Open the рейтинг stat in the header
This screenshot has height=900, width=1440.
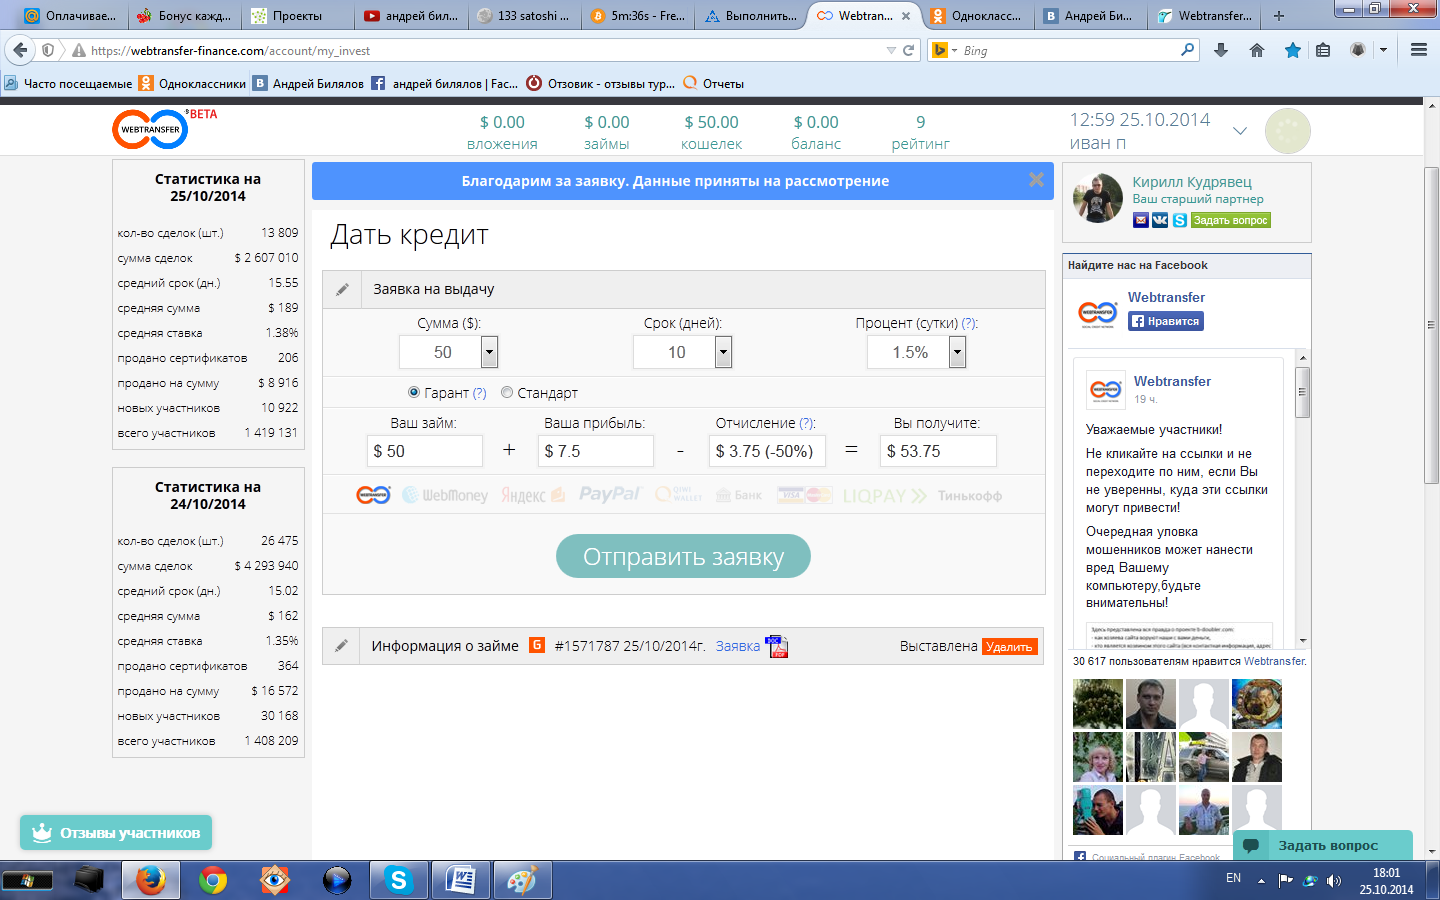click(920, 132)
